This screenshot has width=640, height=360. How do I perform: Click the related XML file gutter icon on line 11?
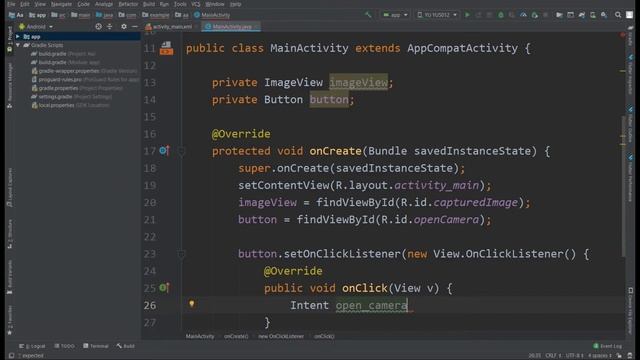(x=166, y=48)
